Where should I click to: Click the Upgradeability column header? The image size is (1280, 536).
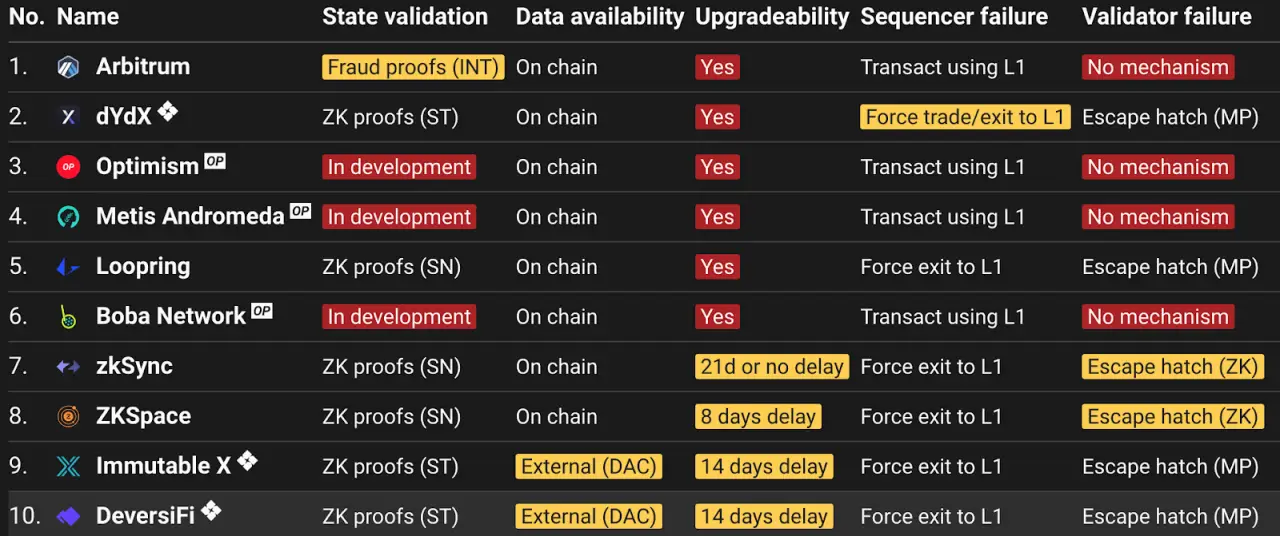[772, 17]
